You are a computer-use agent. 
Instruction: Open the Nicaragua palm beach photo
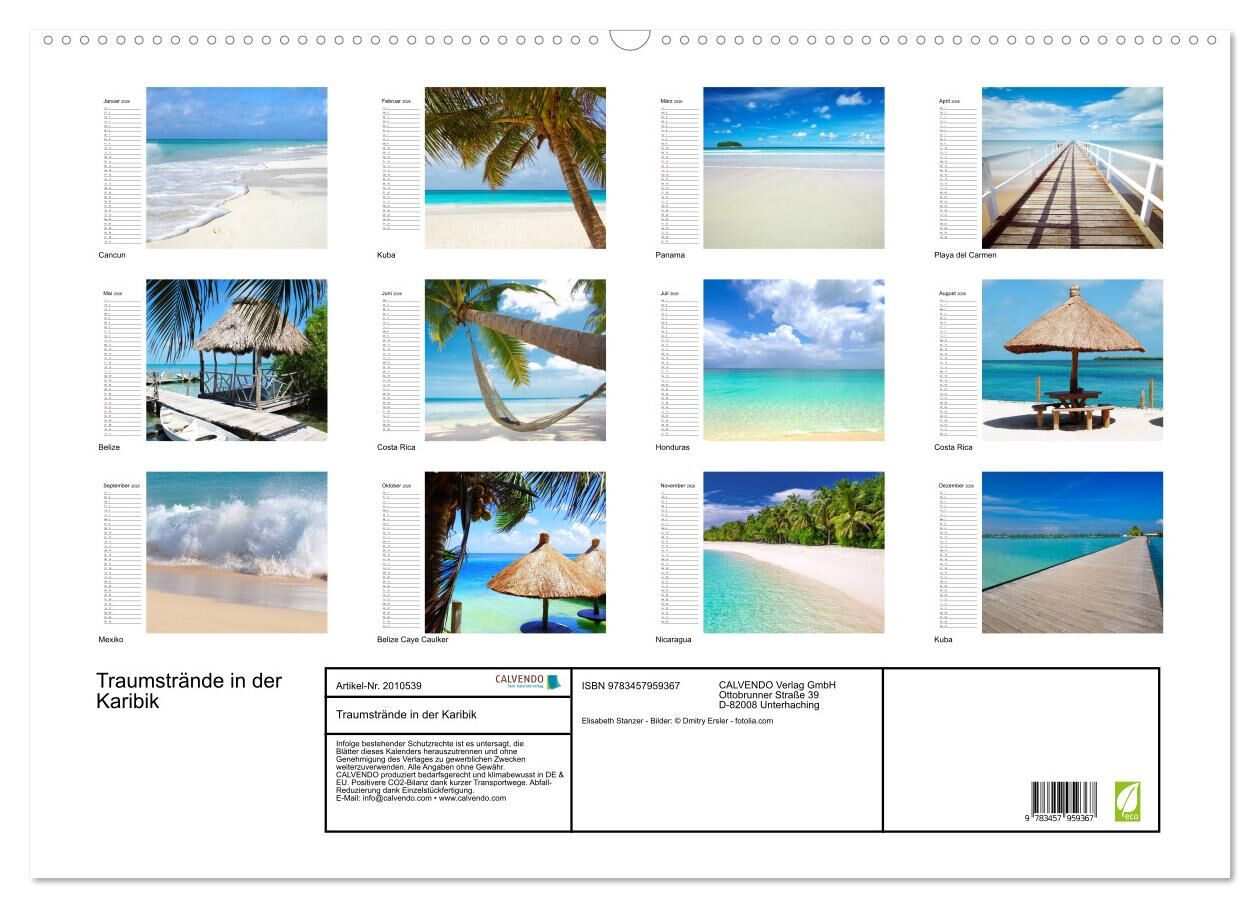(x=793, y=552)
